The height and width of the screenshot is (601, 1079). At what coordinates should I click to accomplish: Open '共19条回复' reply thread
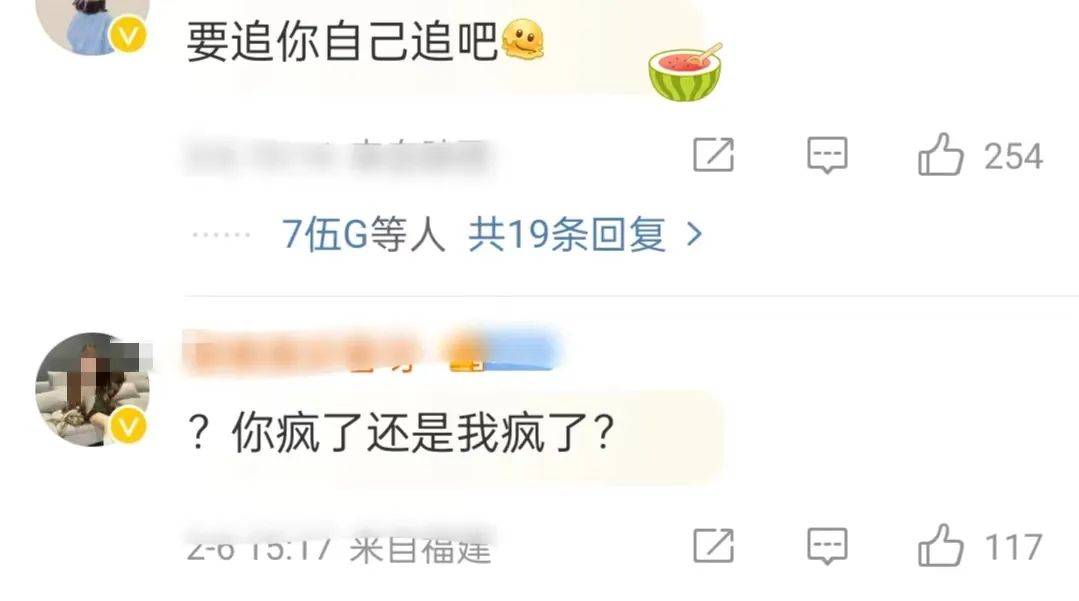click(567, 235)
